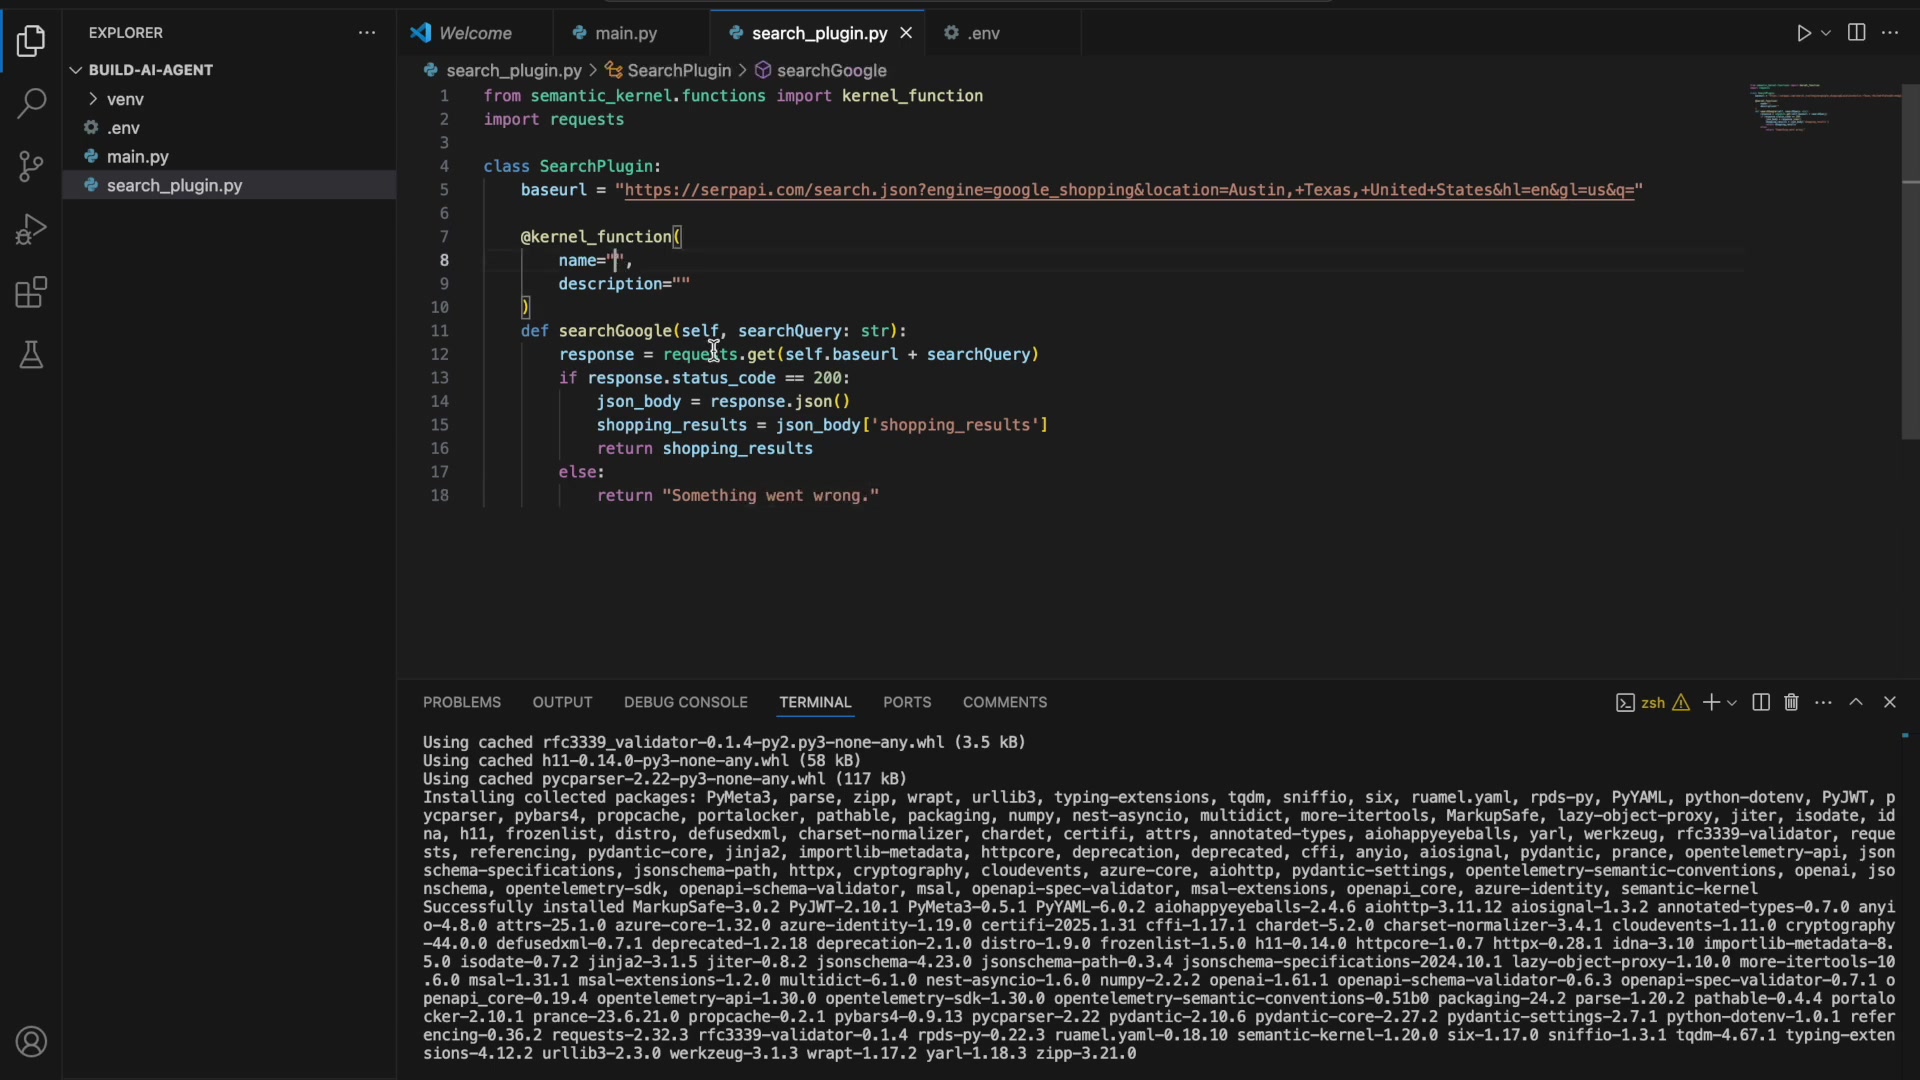Open the serpapi.com URL link in code
Viewport: 1920px width, 1080px height.
(x=1129, y=190)
